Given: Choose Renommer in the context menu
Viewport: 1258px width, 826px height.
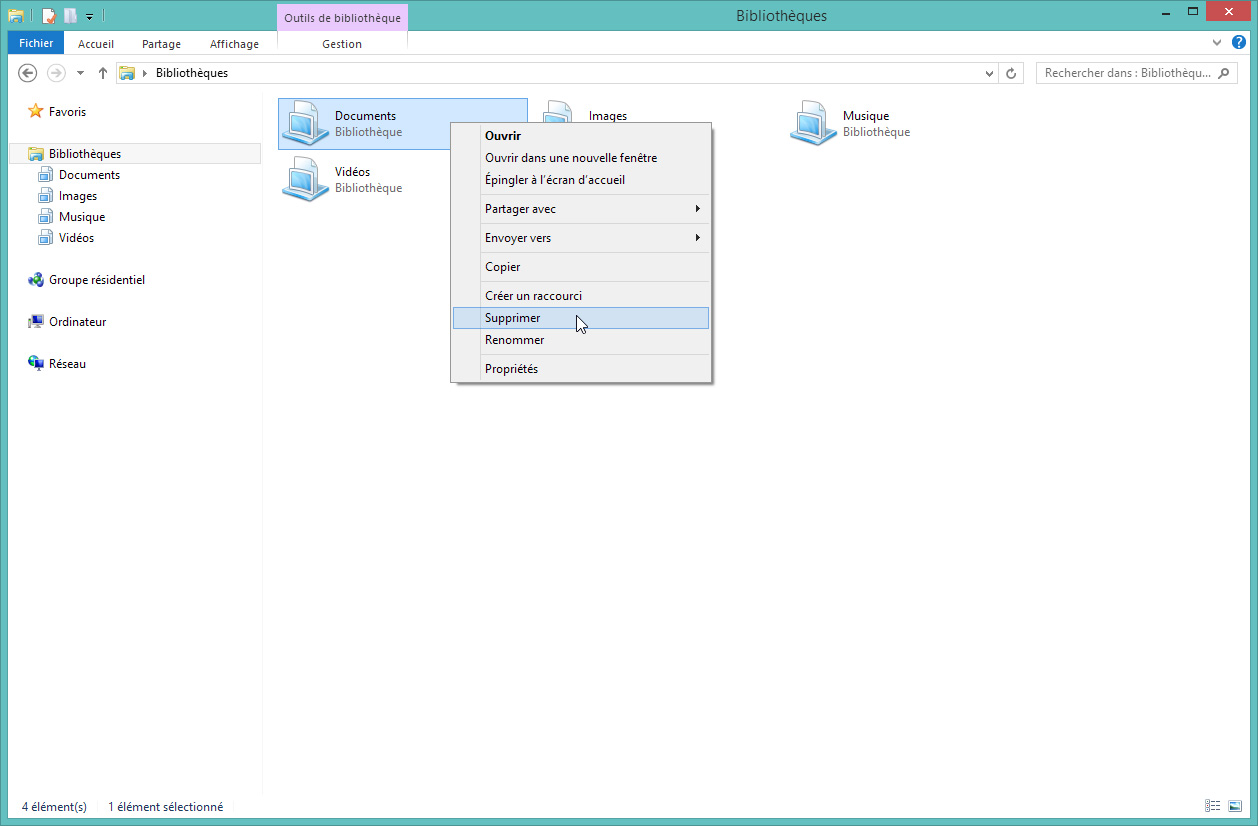Looking at the screenshot, I should tap(580, 340).
